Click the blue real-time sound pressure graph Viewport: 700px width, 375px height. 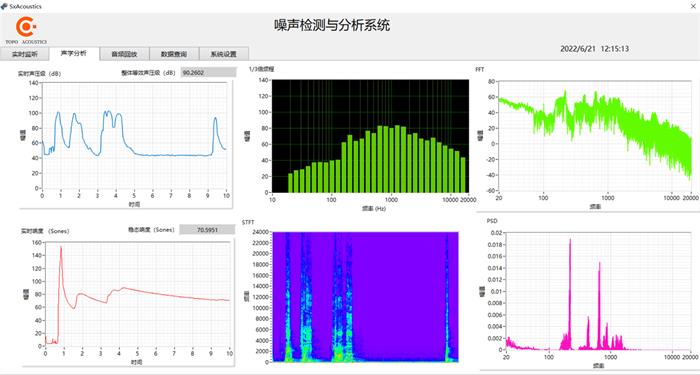tap(134, 135)
